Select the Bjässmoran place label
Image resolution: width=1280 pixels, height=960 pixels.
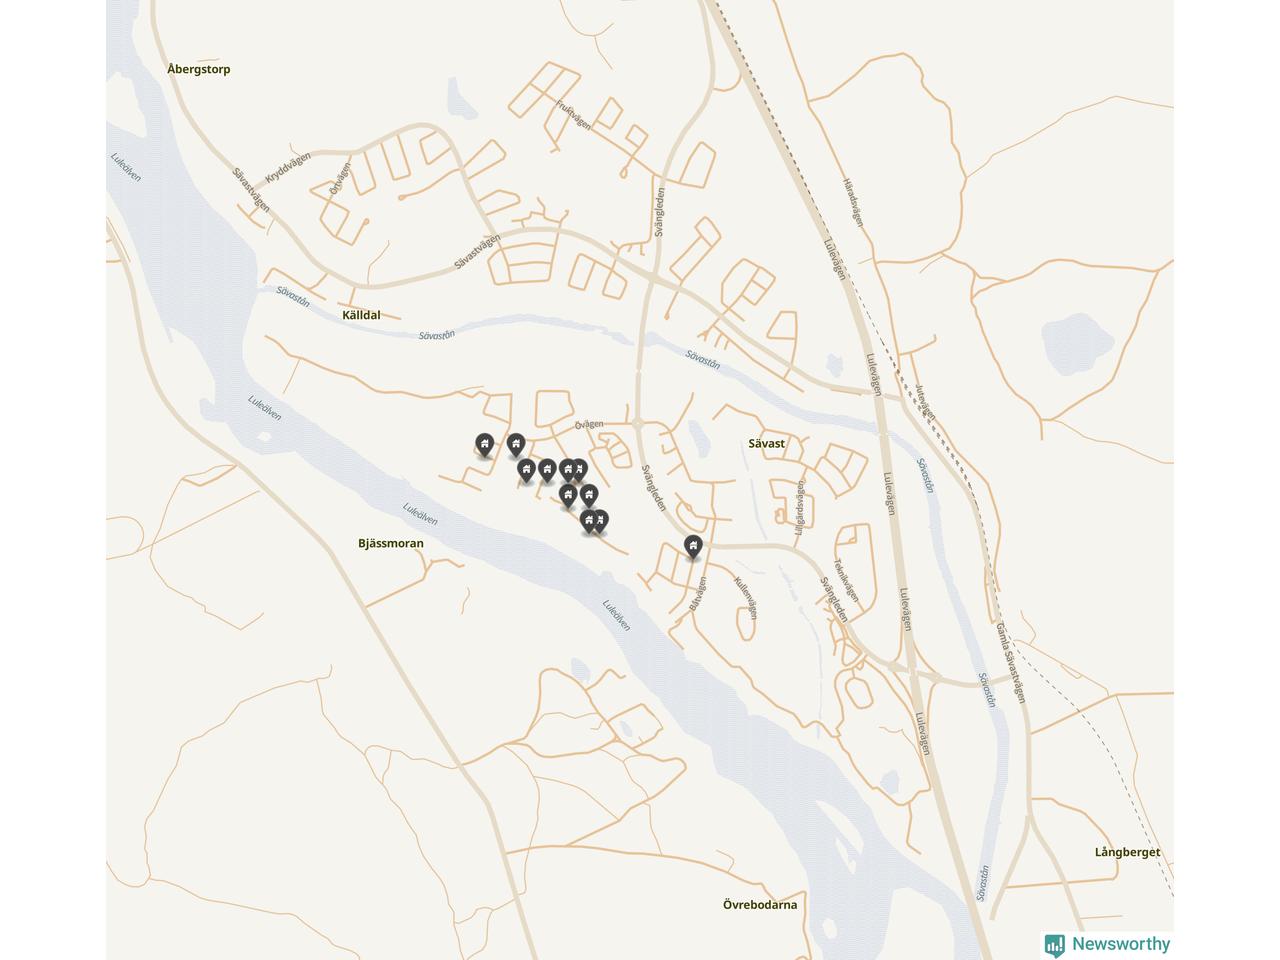click(391, 544)
